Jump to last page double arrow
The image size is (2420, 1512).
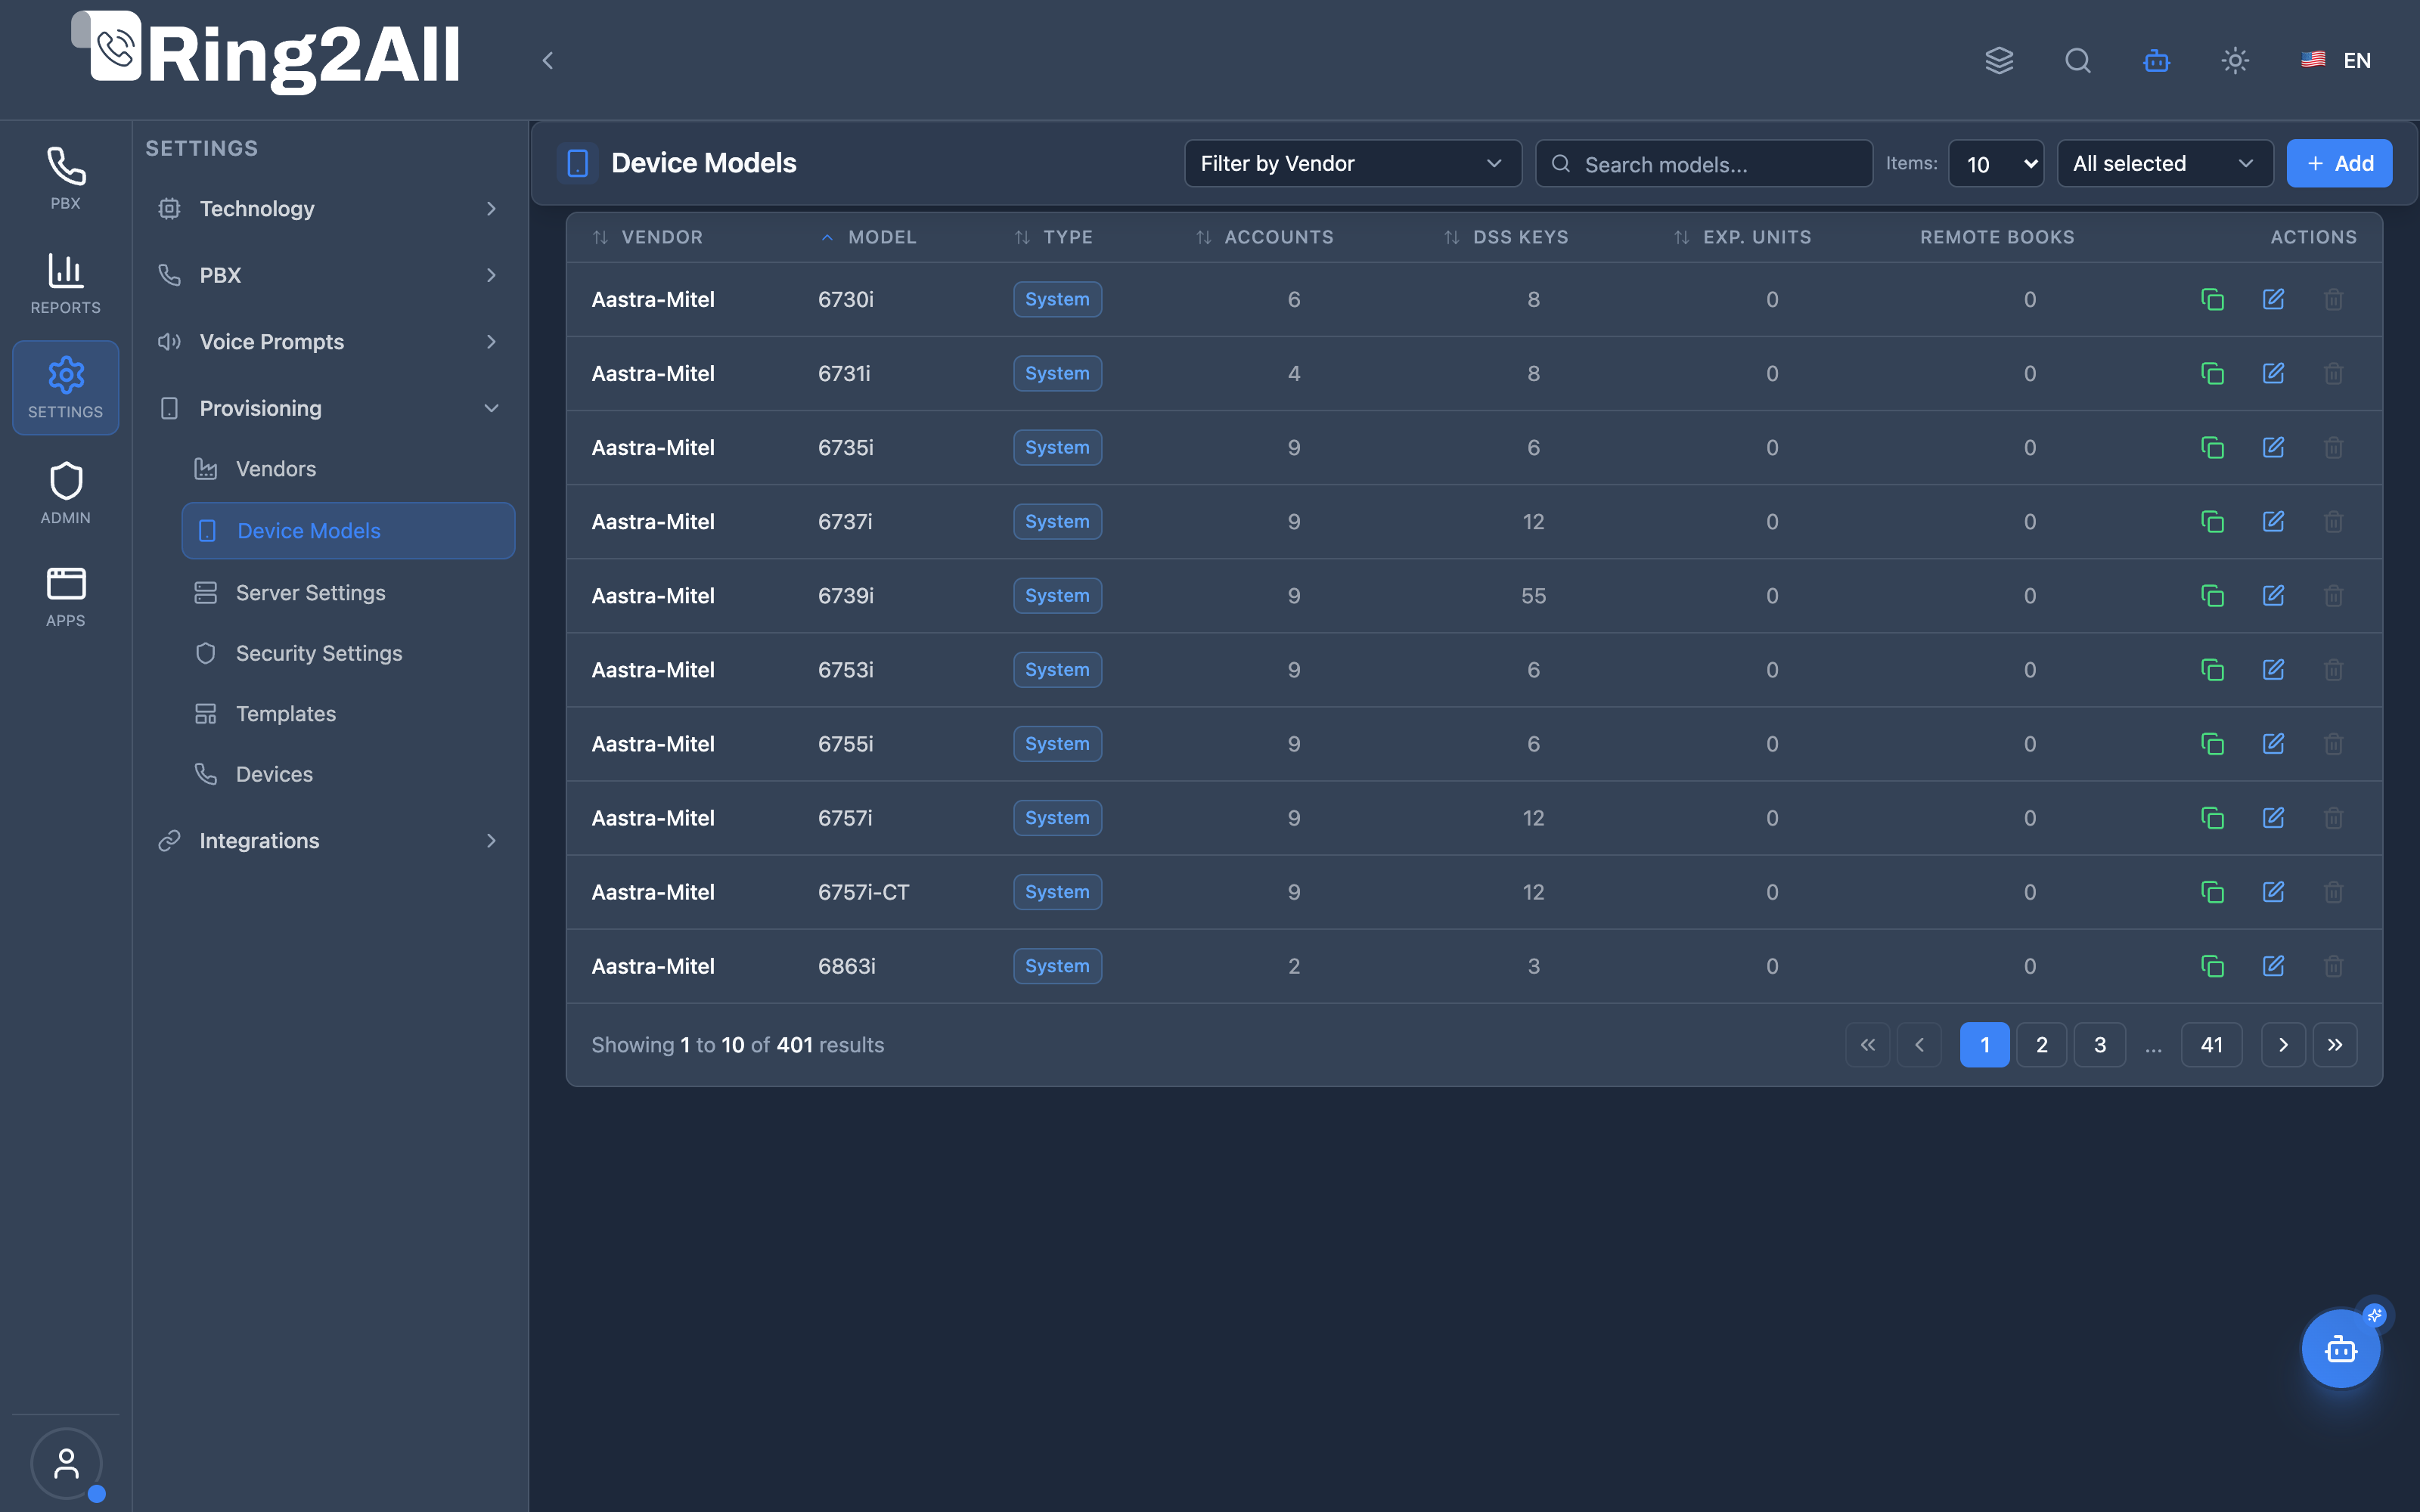coord(2335,1044)
